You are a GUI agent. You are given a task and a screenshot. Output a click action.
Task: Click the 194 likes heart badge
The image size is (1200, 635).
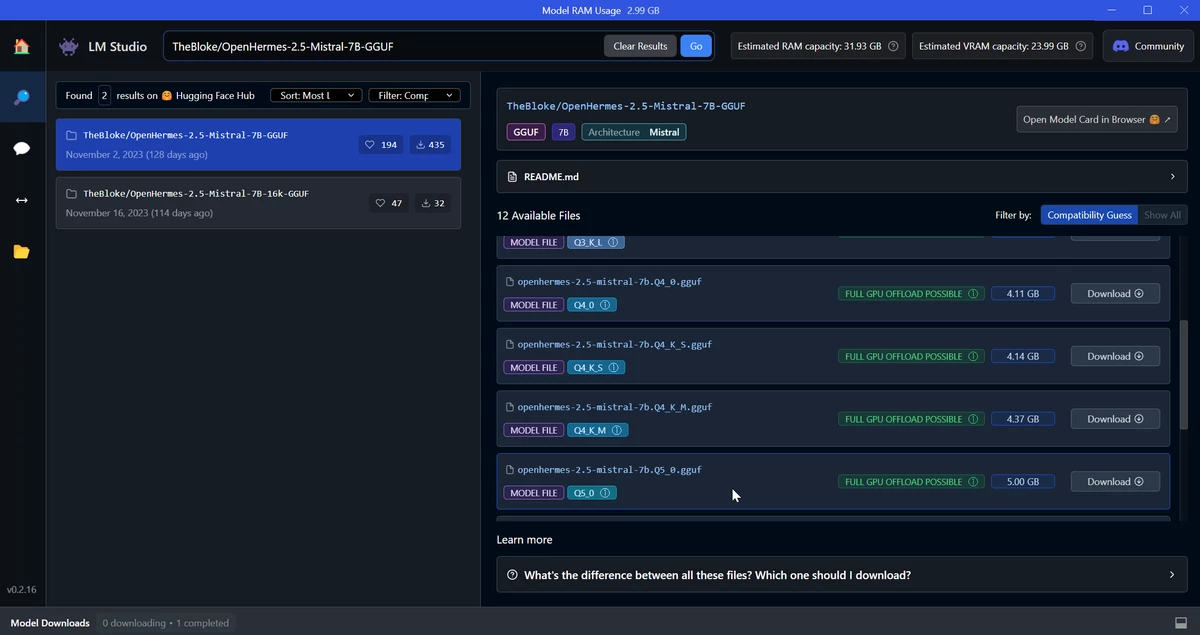pos(381,145)
